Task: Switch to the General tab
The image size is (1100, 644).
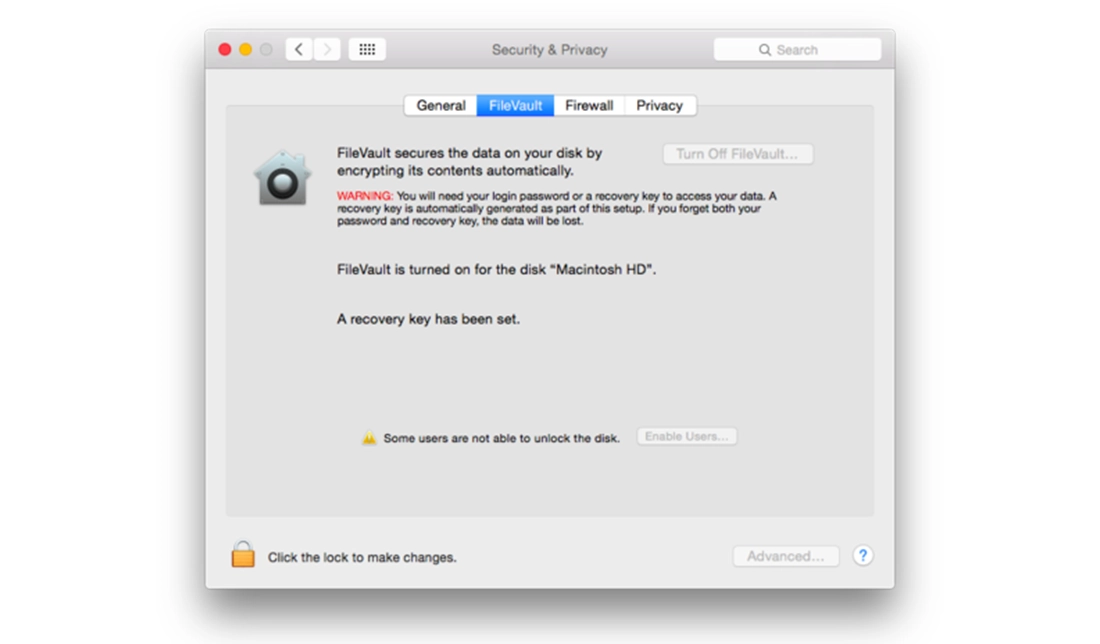Action: coord(440,105)
